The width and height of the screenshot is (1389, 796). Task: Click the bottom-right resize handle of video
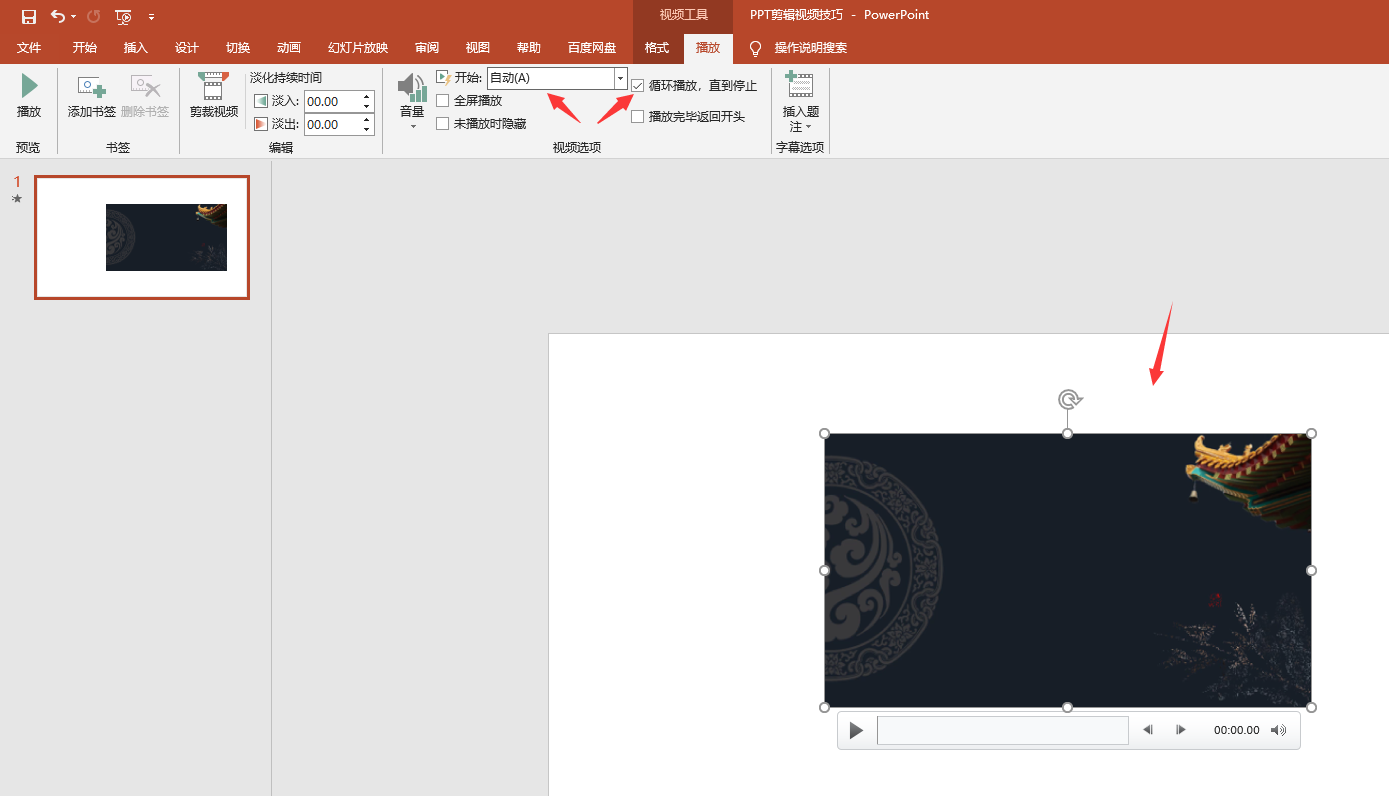click(x=1311, y=707)
